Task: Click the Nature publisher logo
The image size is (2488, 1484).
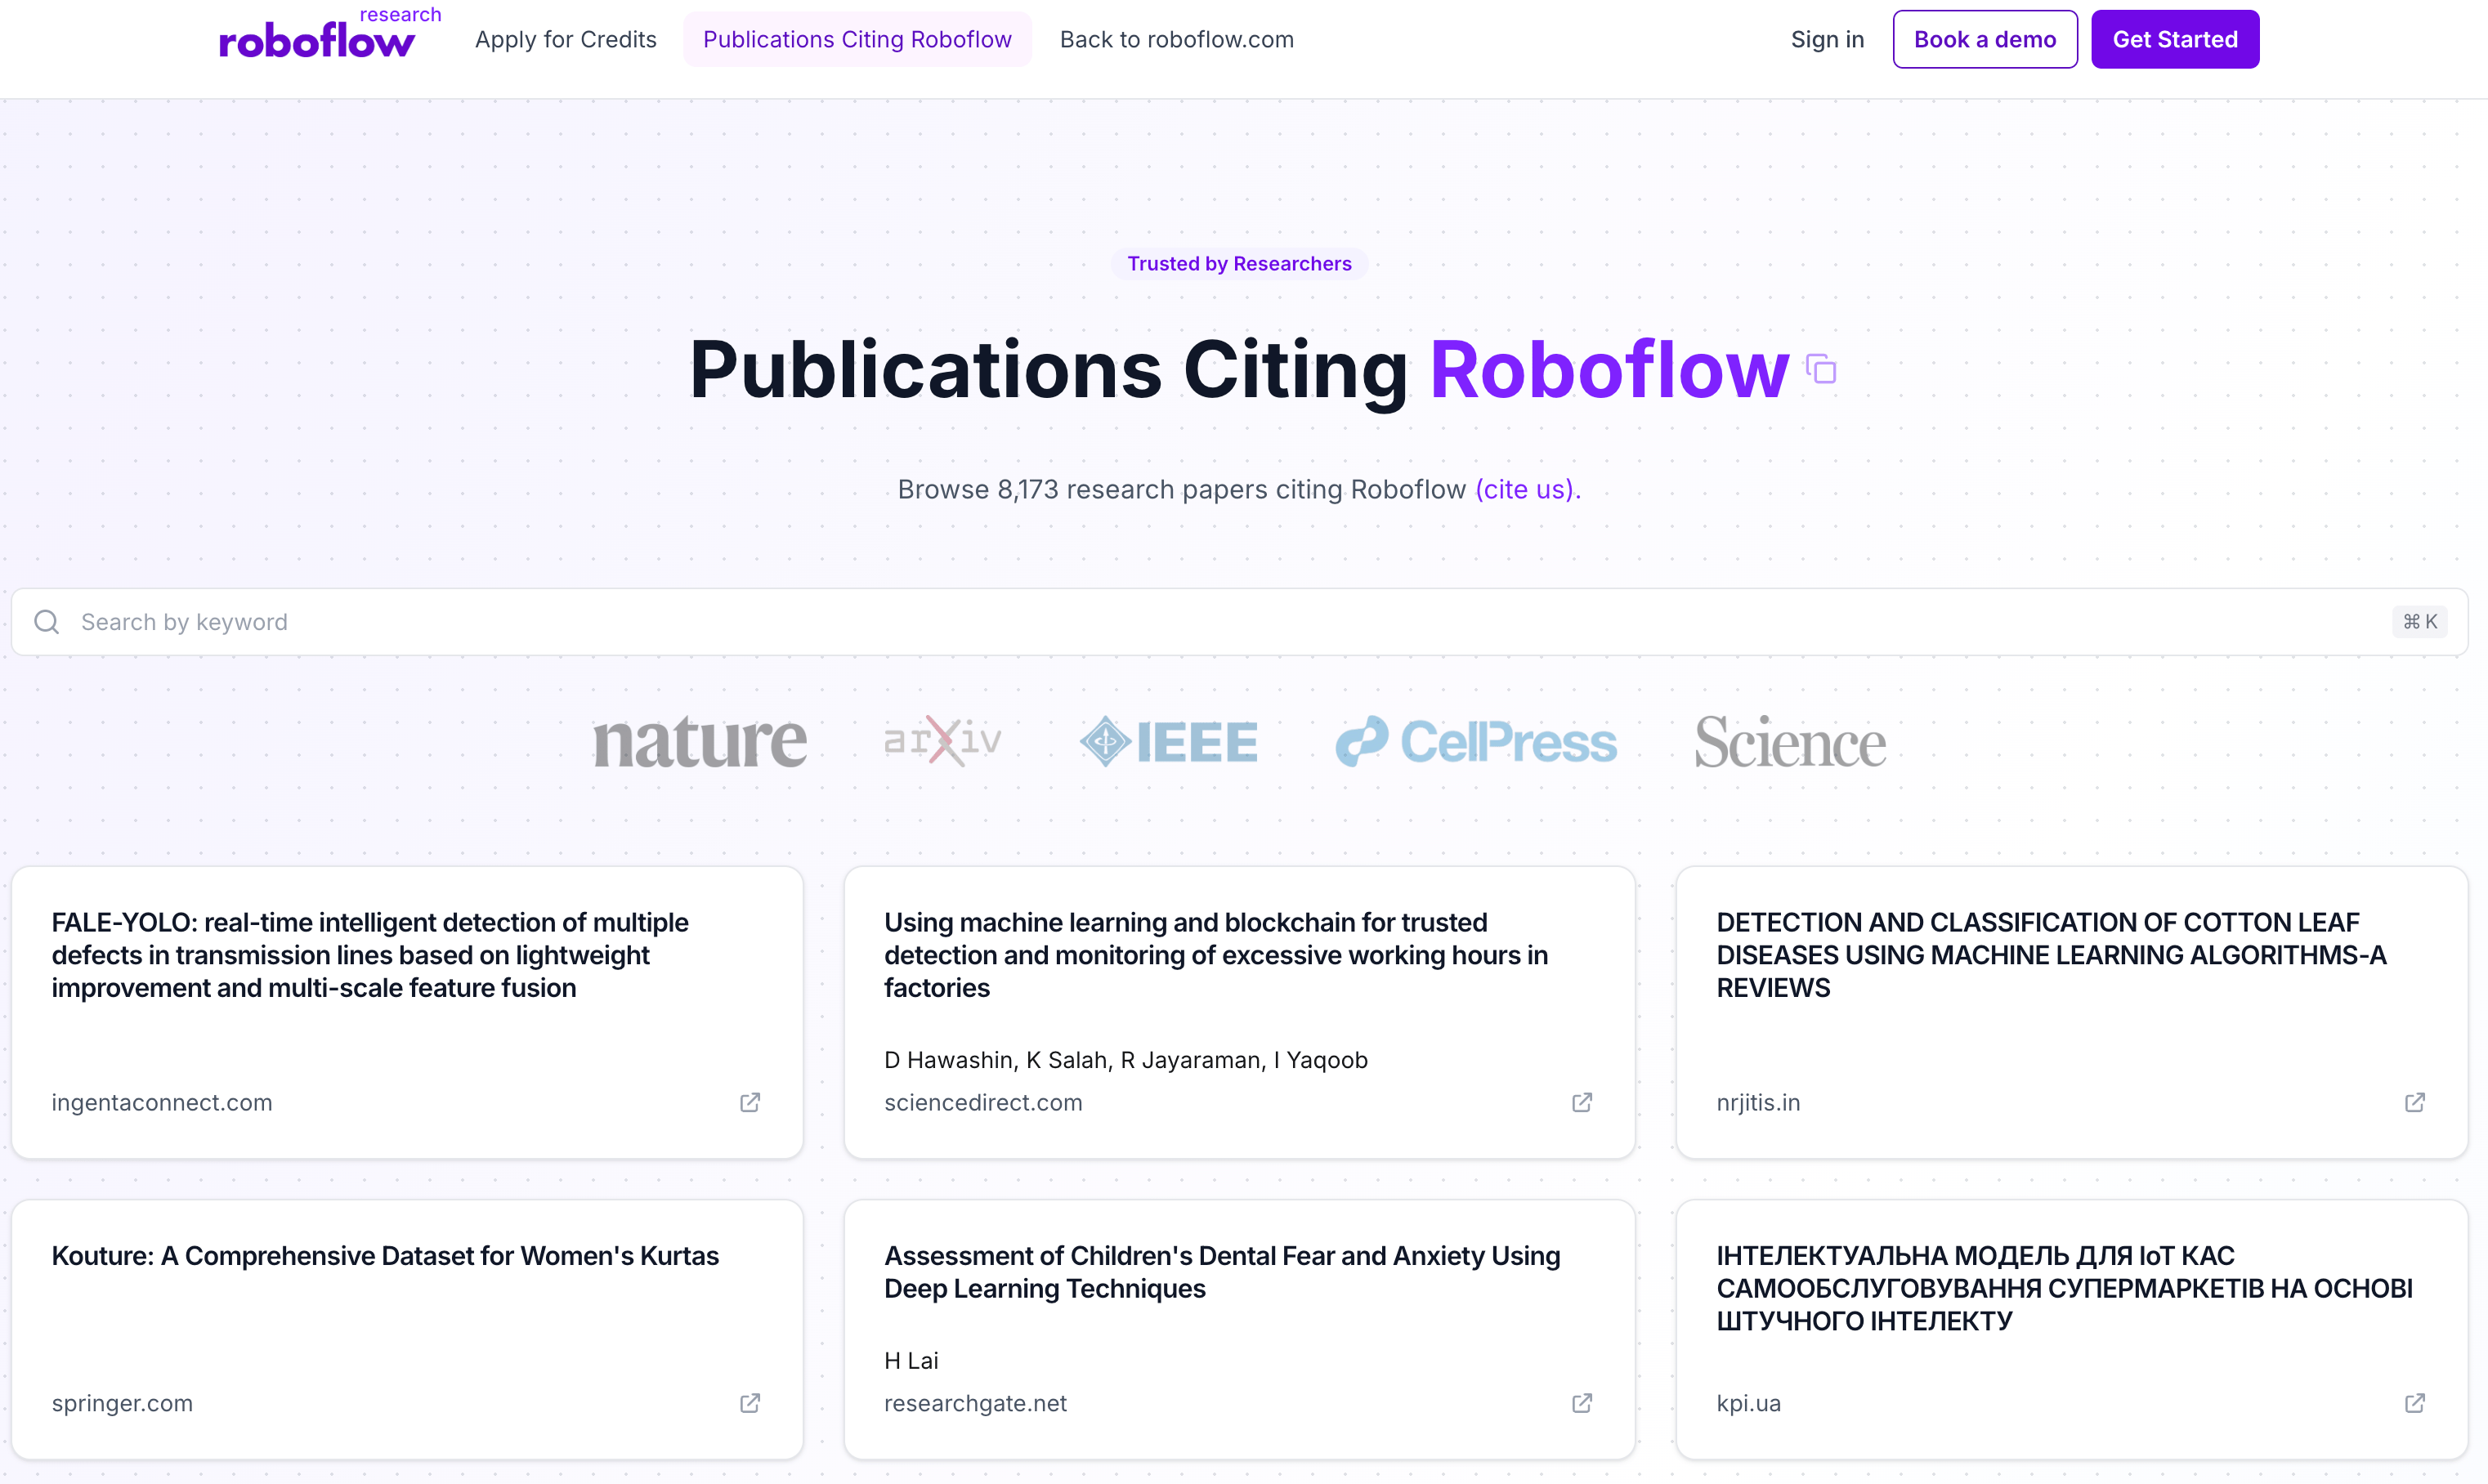Action: 700,742
